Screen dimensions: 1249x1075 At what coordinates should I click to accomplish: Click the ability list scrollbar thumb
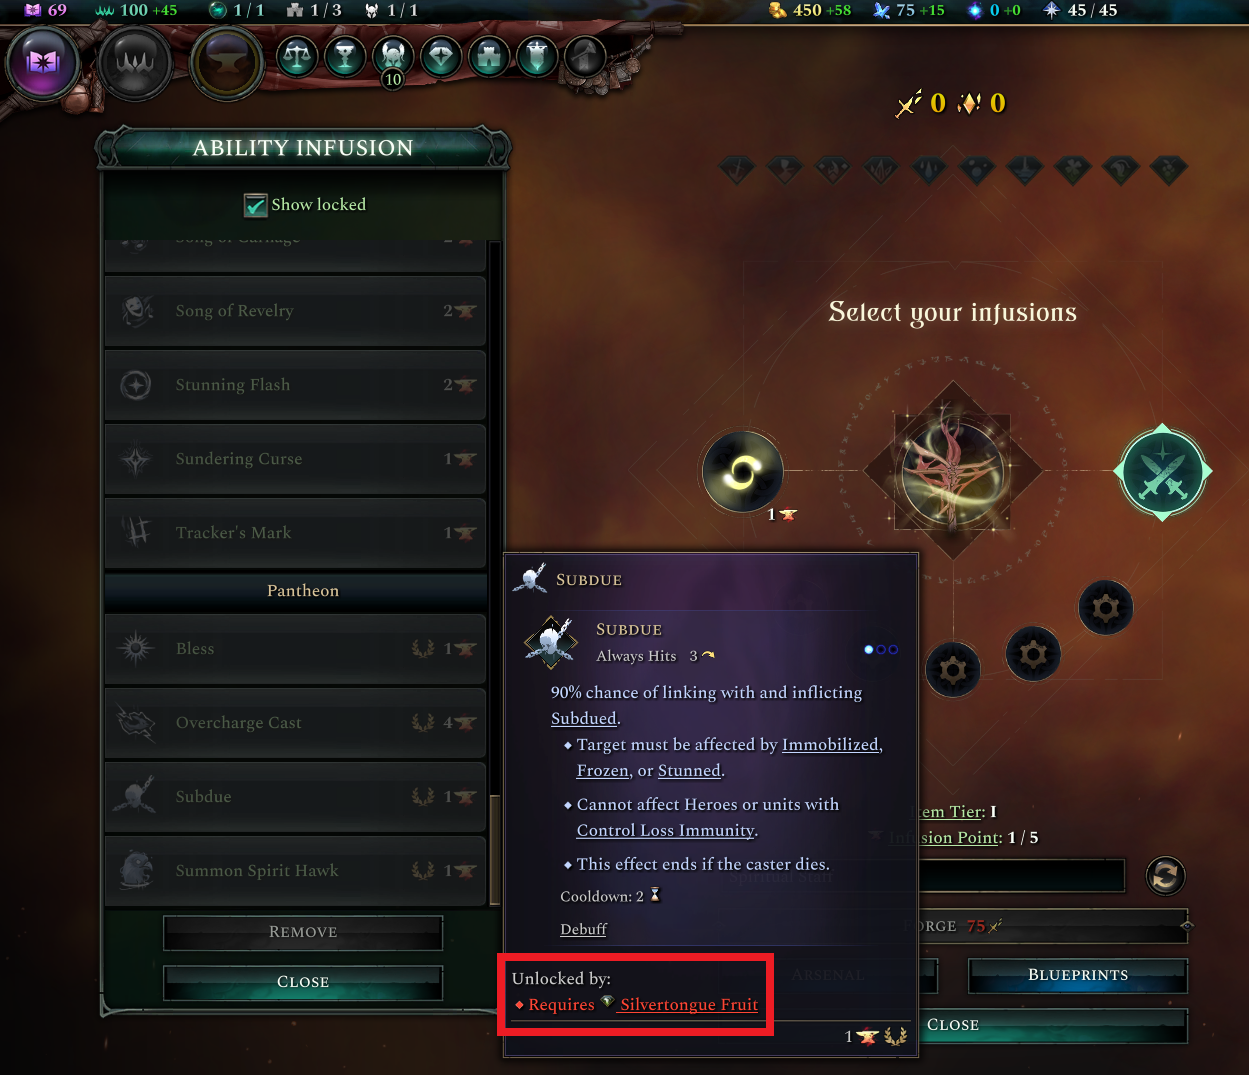tap(494, 849)
